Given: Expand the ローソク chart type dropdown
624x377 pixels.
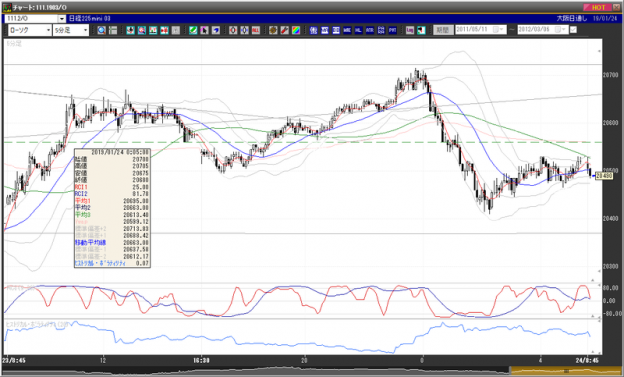Looking at the screenshot, I should 30,30.
